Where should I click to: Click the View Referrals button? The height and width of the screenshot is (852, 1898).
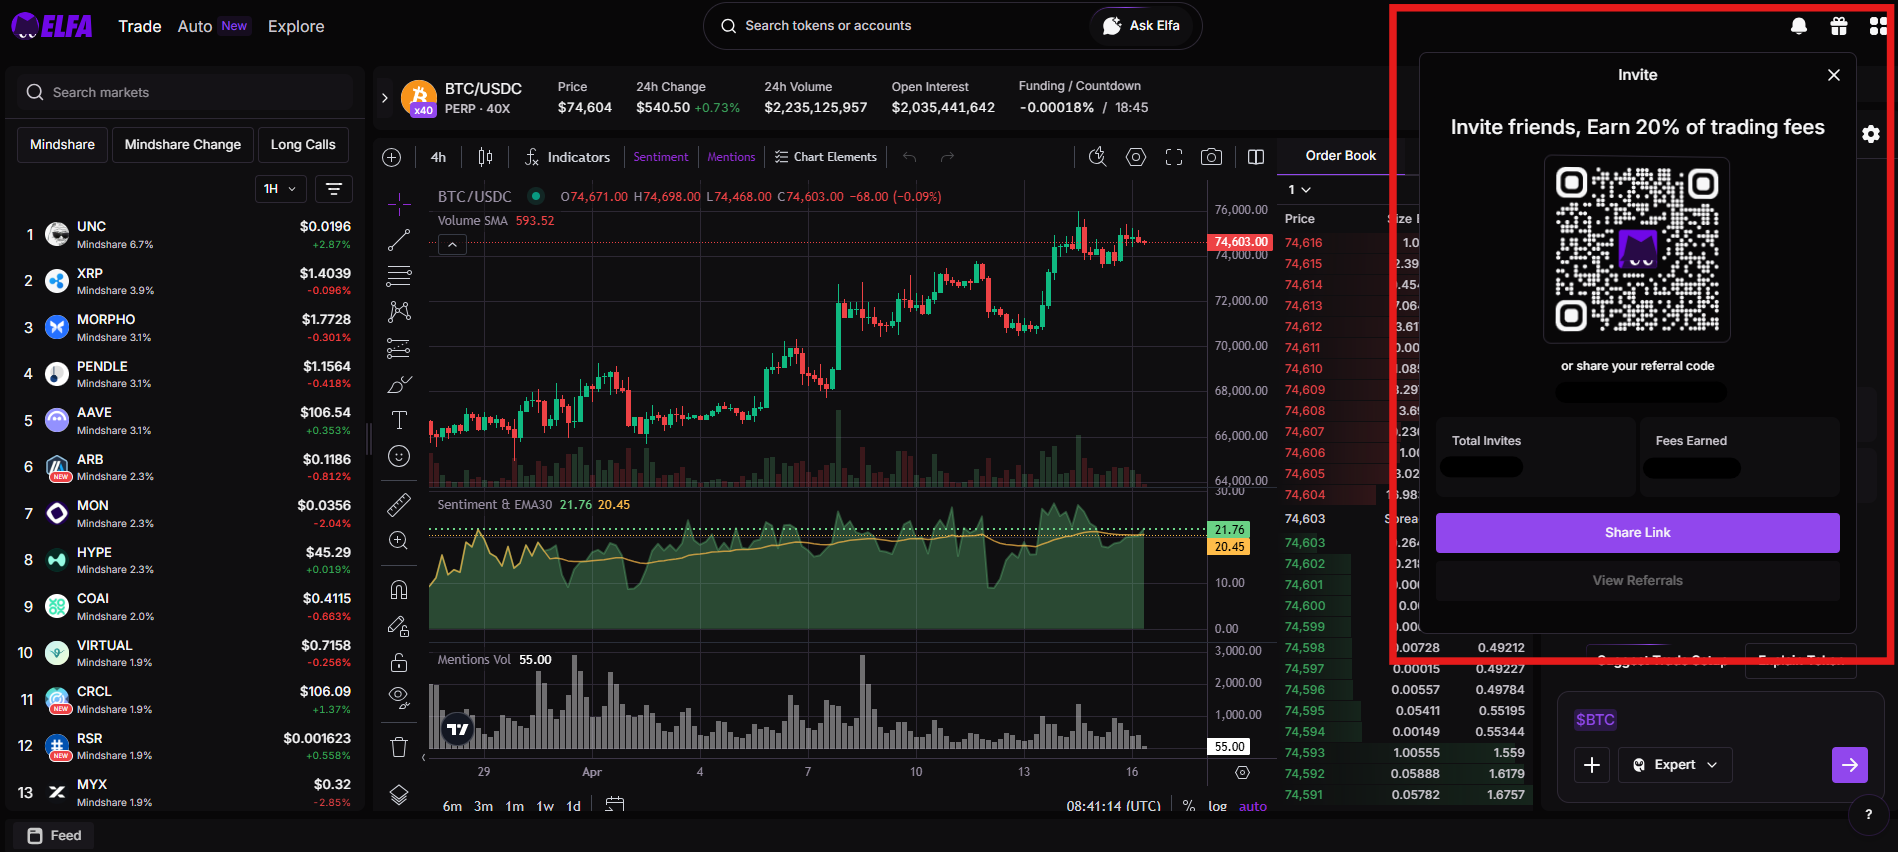[1637, 581]
